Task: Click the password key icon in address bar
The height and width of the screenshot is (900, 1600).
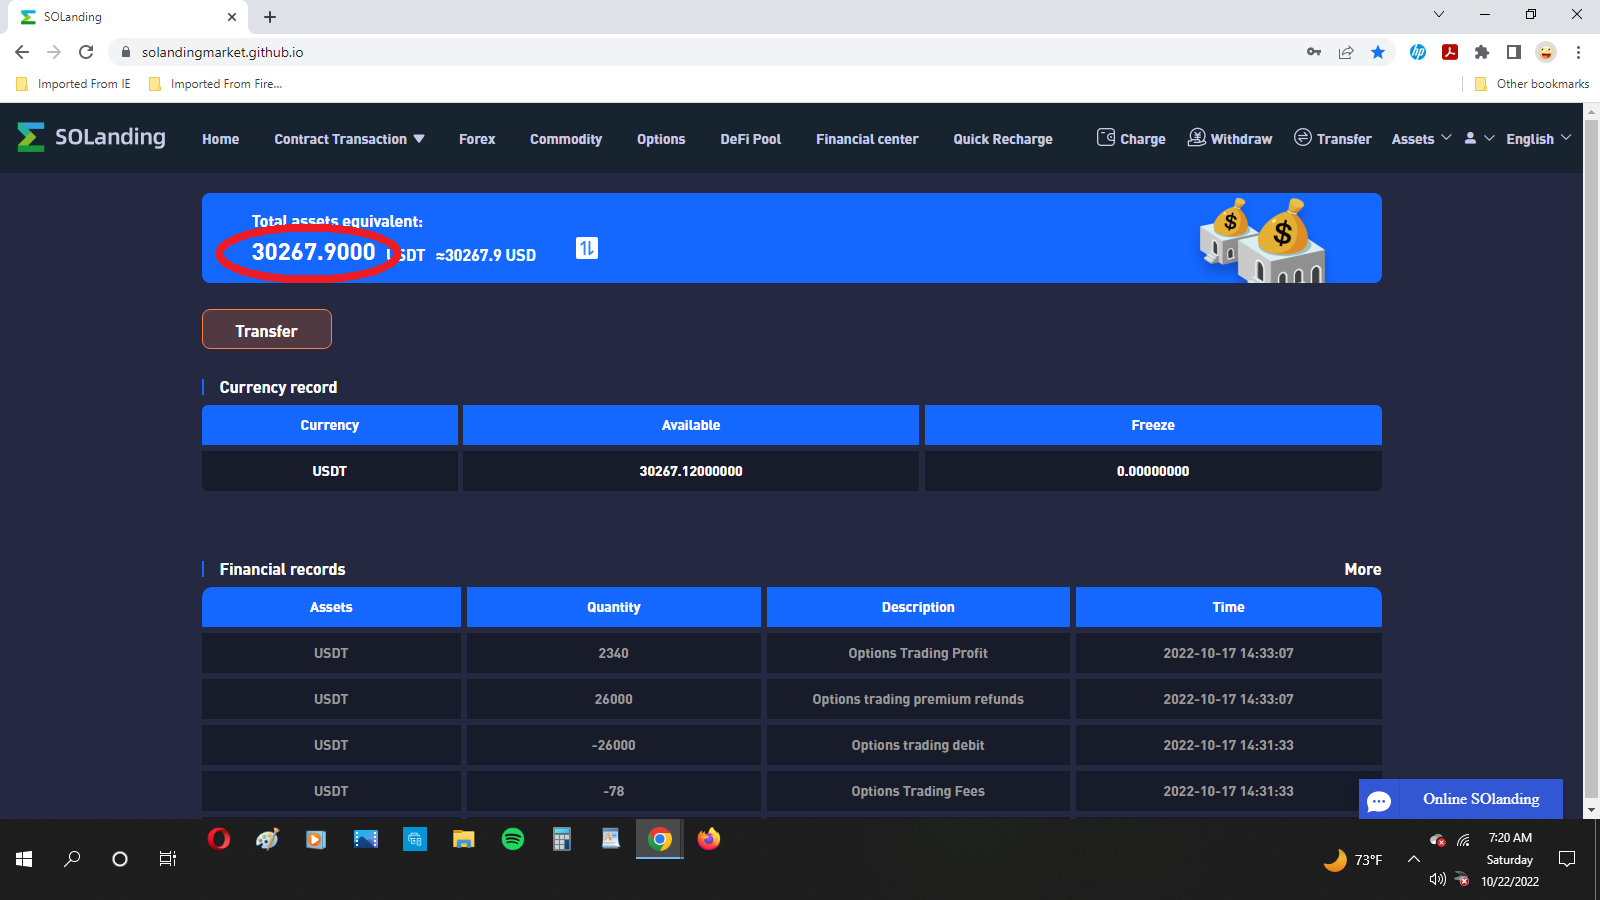Action: (x=1314, y=52)
